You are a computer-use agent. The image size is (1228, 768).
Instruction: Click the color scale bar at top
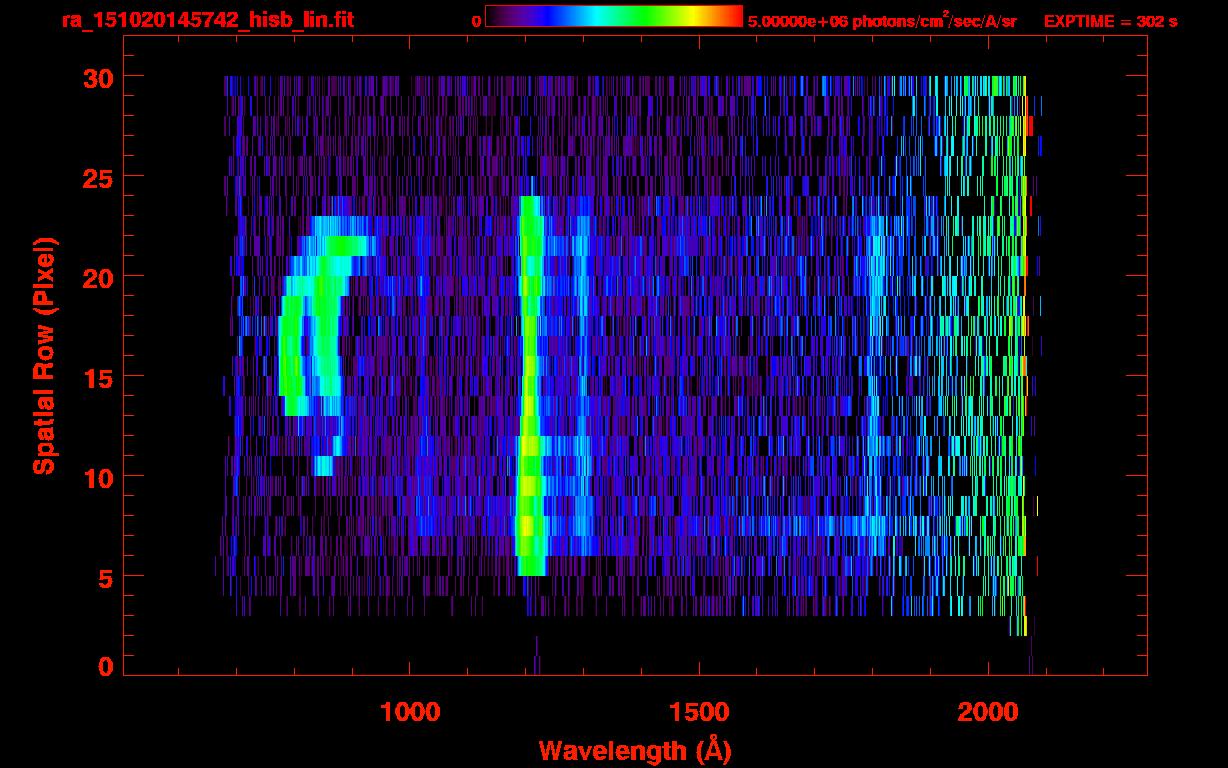614,16
